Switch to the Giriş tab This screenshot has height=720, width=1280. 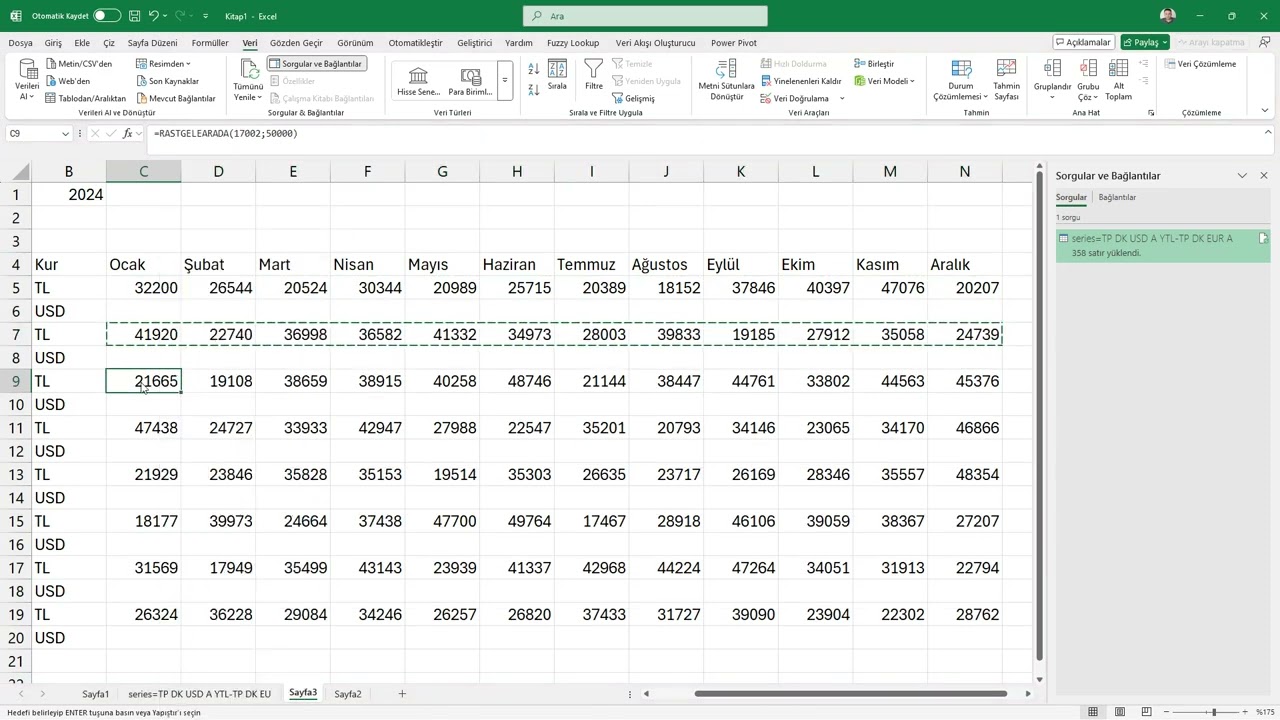53,43
